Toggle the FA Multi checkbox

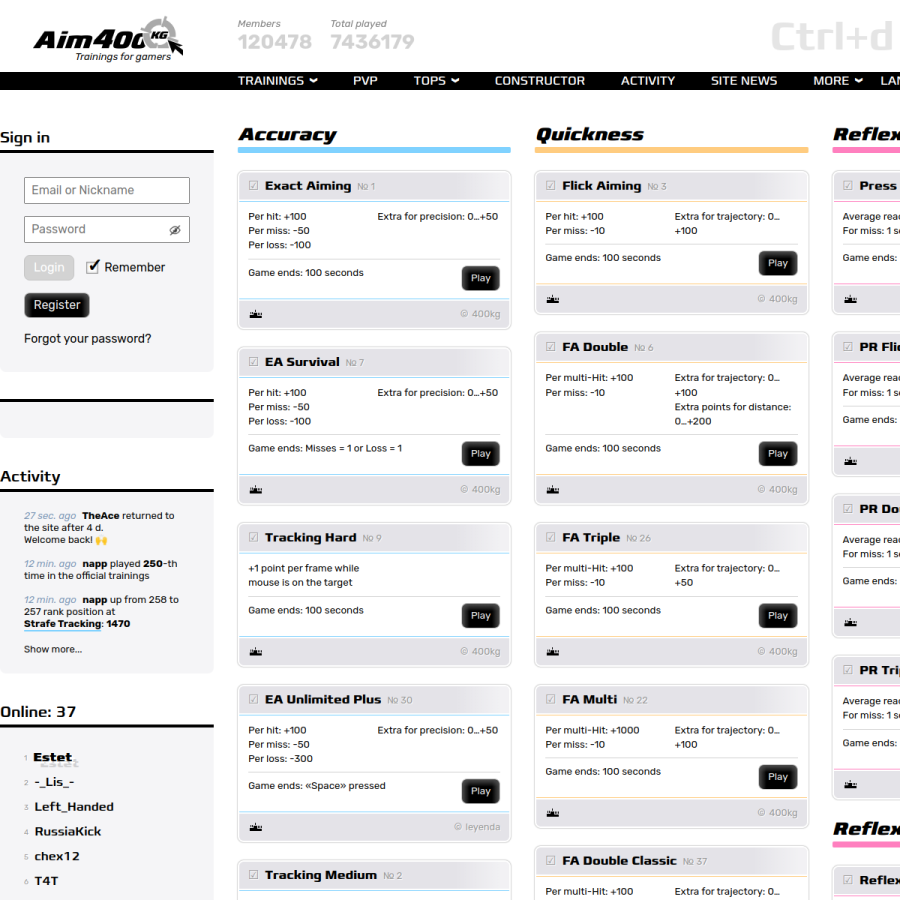550,699
